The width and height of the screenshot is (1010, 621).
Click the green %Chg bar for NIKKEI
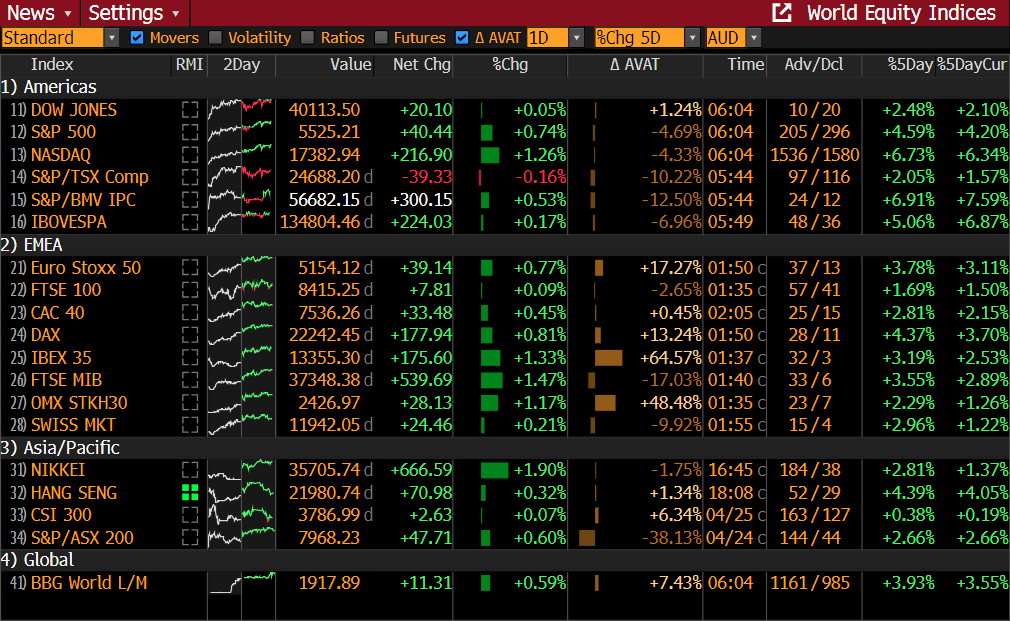point(494,470)
